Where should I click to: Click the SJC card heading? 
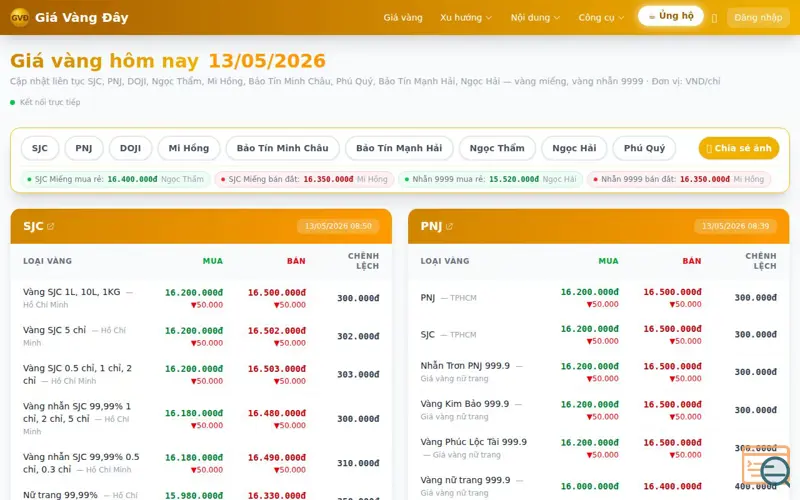point(33,226)
